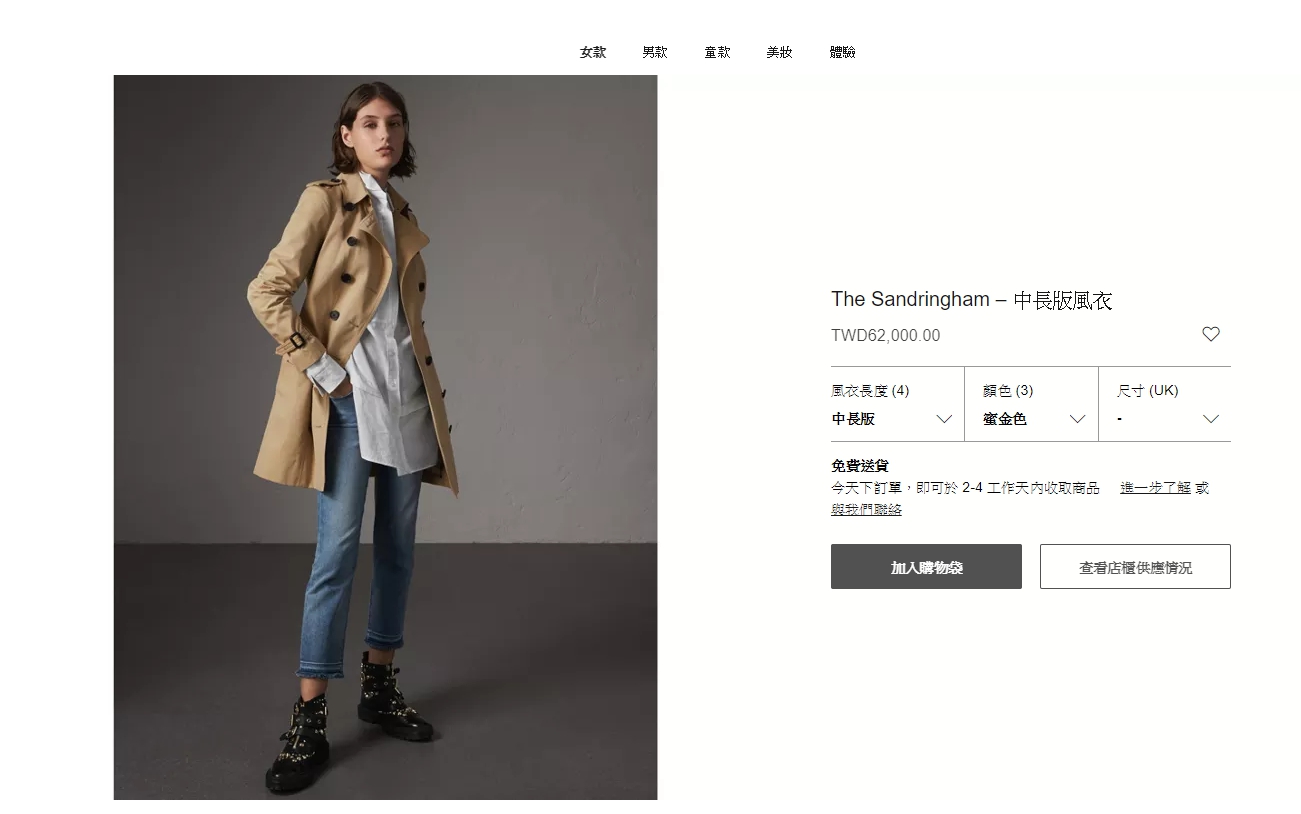Expand the 風衣長度 dropdown chevron

pos(943,419)
